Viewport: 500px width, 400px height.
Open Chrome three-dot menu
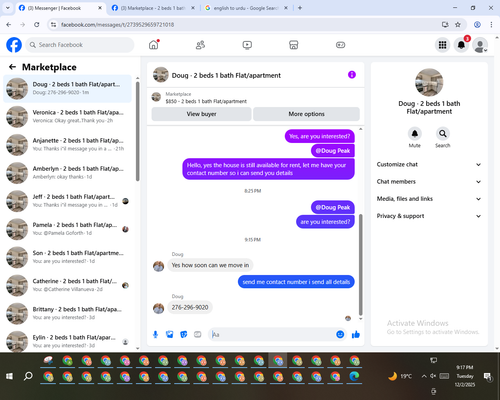(491, 25)
